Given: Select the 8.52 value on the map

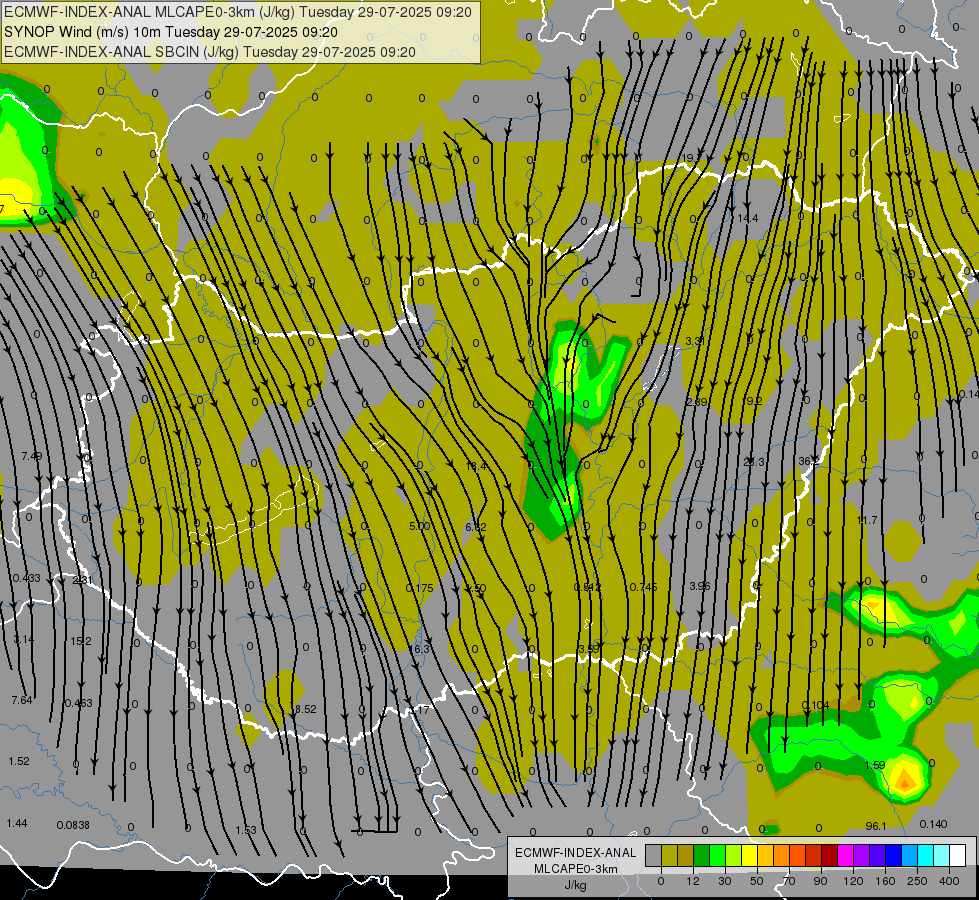Looking at the screenshot, I should point(306,710).
